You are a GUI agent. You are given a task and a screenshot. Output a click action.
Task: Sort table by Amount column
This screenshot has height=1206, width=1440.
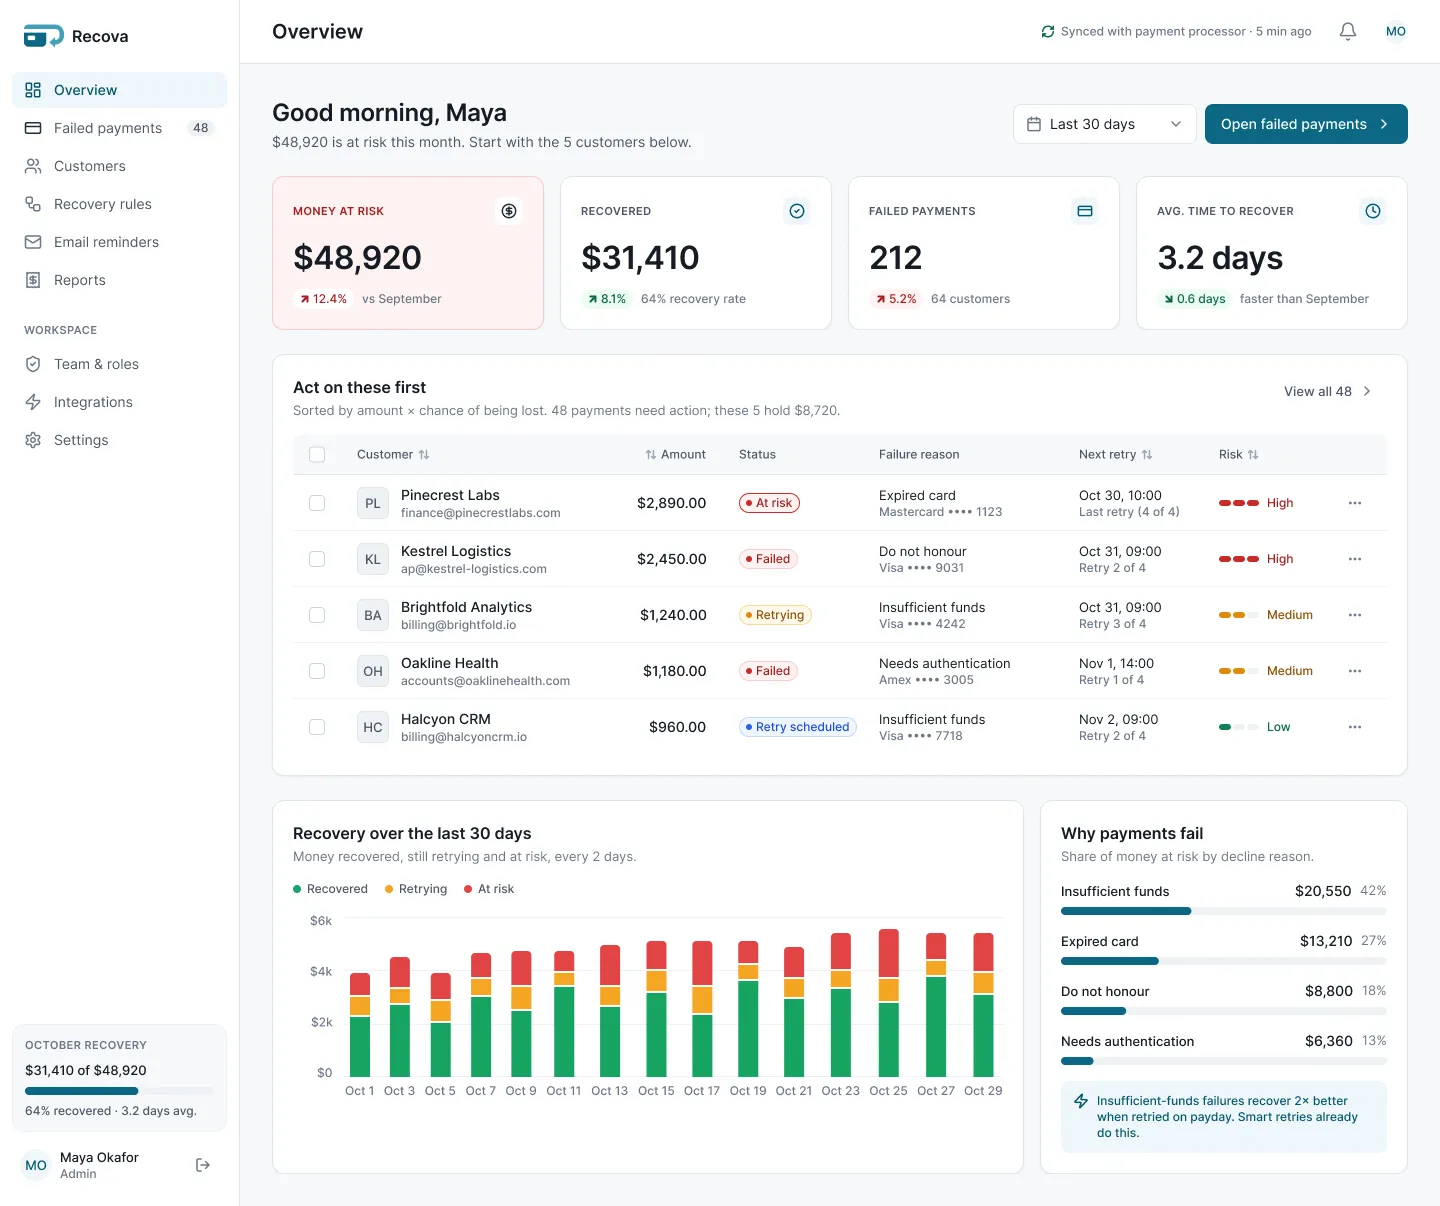(675, 455)
